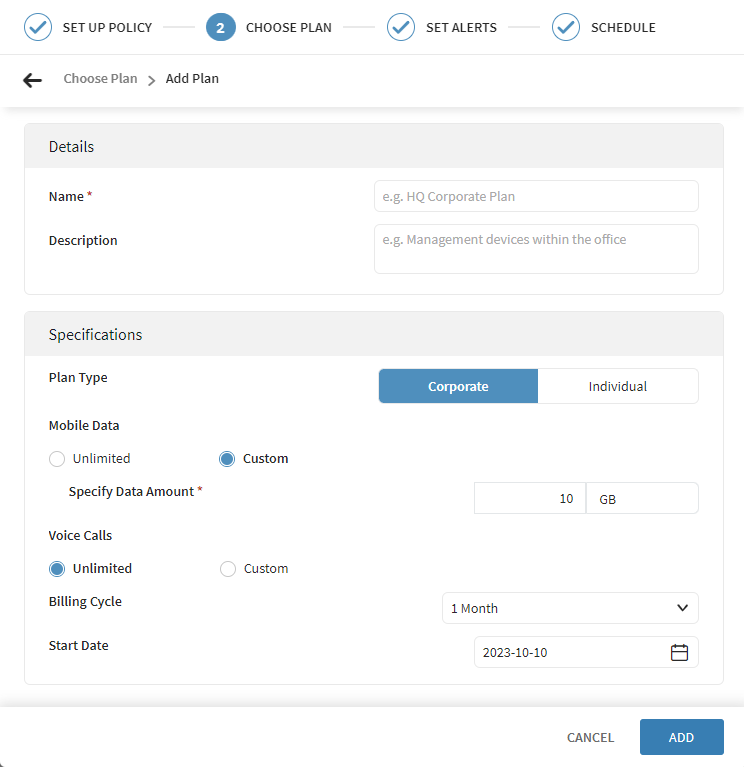The image size is (744, 767).
Task: Click the CANCEL button
Action: coord(590,737)
